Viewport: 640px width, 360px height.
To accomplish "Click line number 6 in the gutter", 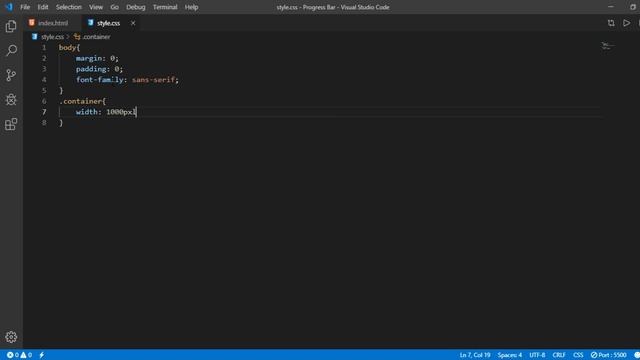I will [x=44, y=101].
